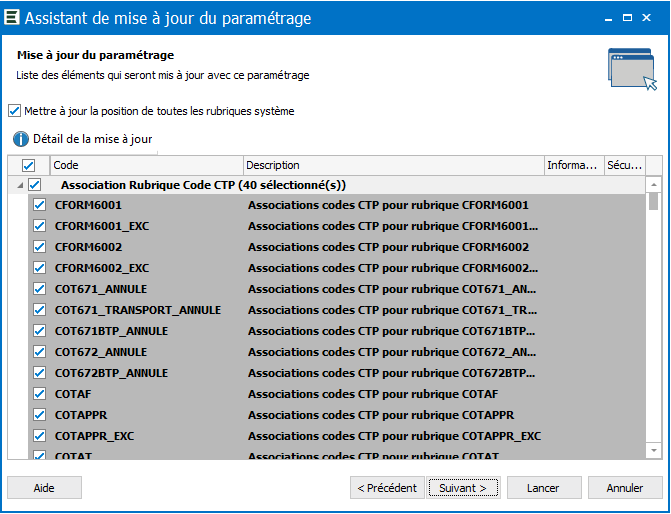Image resolution: width=671 pixels, height=514 pixels.
Task: Go back with the Précédent button
Action: click(x=387, y=488)
